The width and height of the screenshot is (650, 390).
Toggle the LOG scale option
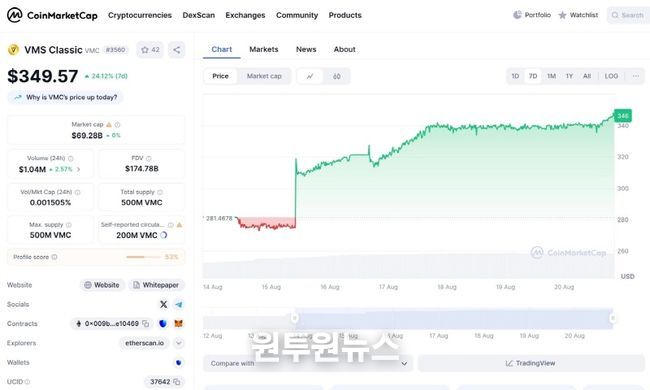(x=611, y=76)
